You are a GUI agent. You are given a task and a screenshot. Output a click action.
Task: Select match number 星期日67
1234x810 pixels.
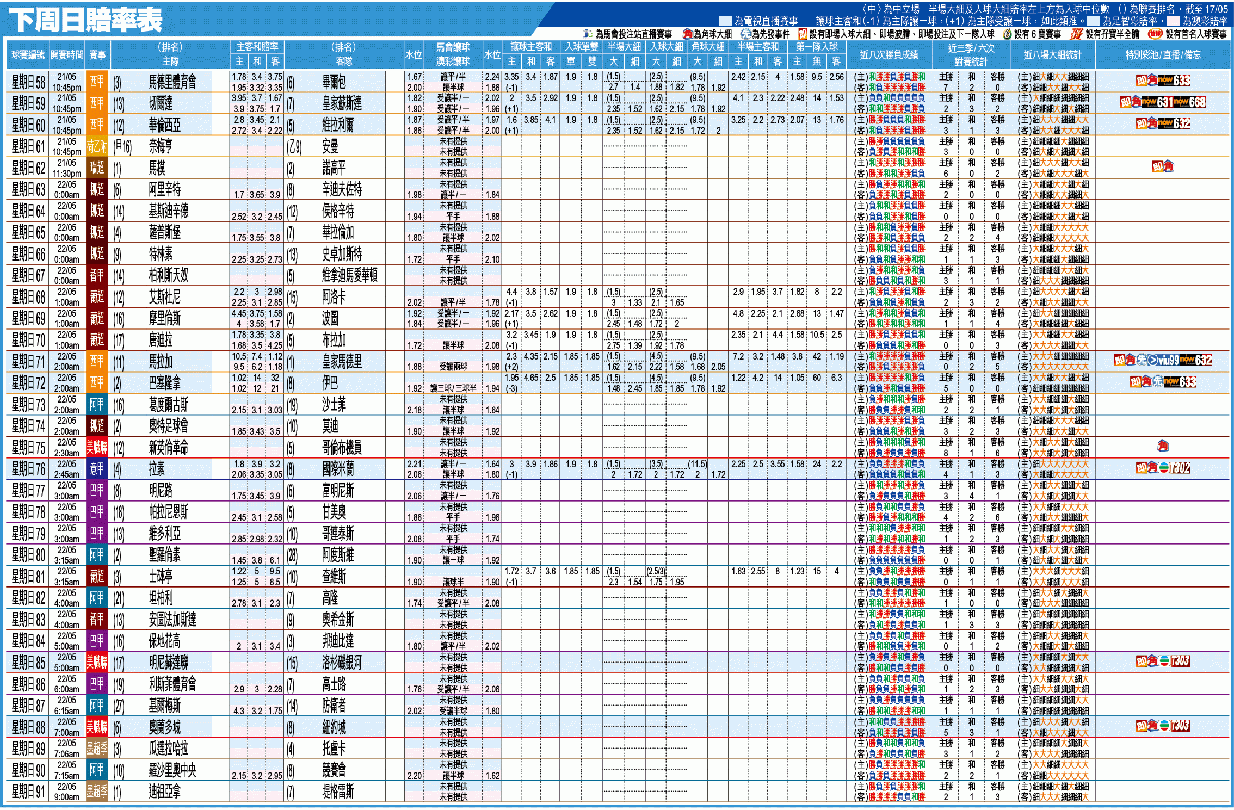[x=27, y=274]
